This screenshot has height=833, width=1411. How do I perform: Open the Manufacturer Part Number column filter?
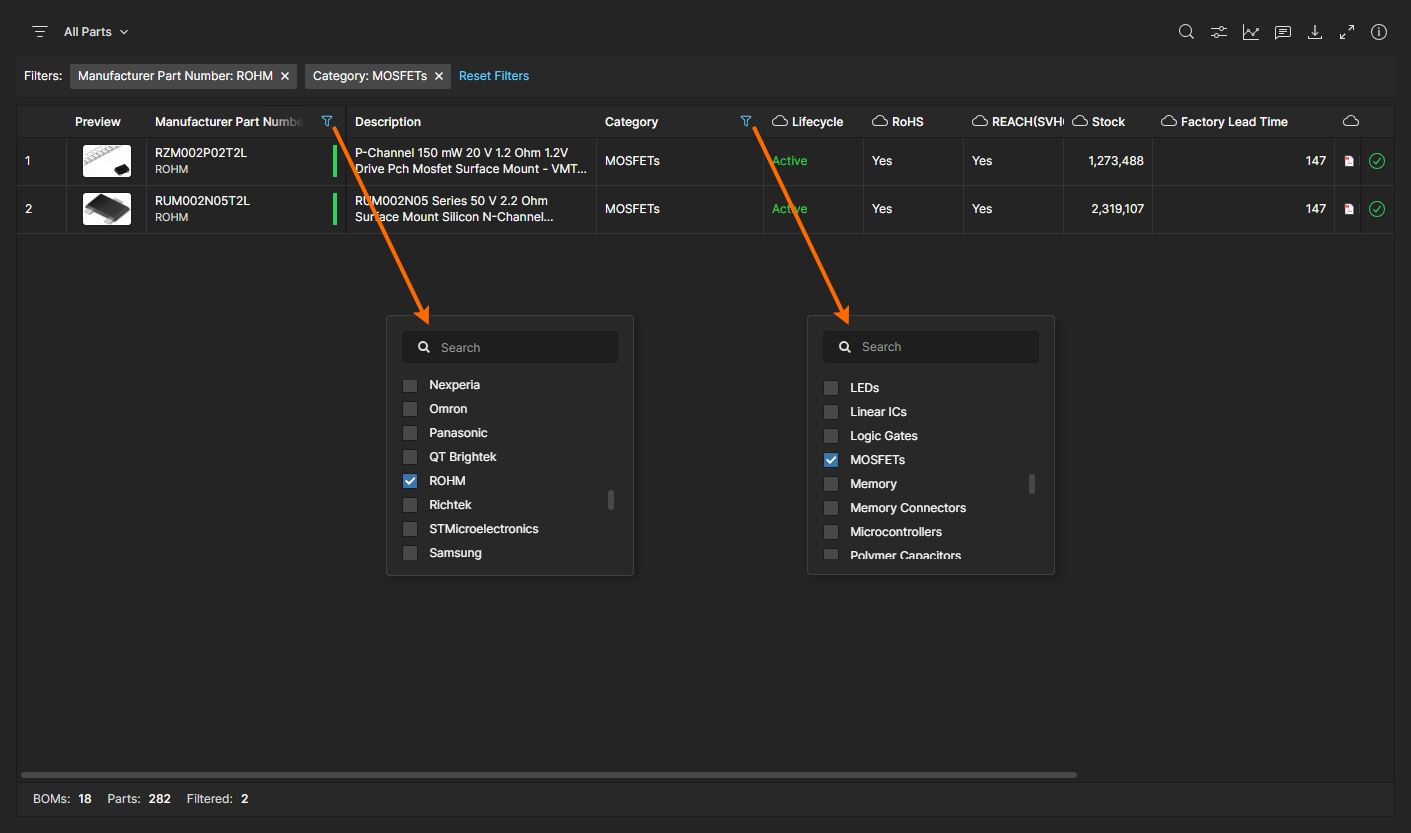327,121
